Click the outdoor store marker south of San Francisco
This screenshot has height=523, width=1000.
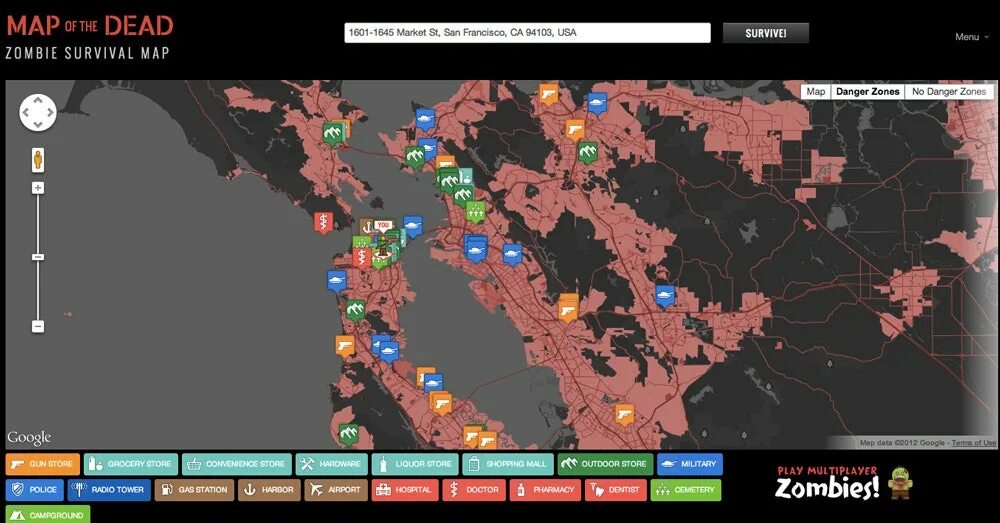[x=356, y=311]
